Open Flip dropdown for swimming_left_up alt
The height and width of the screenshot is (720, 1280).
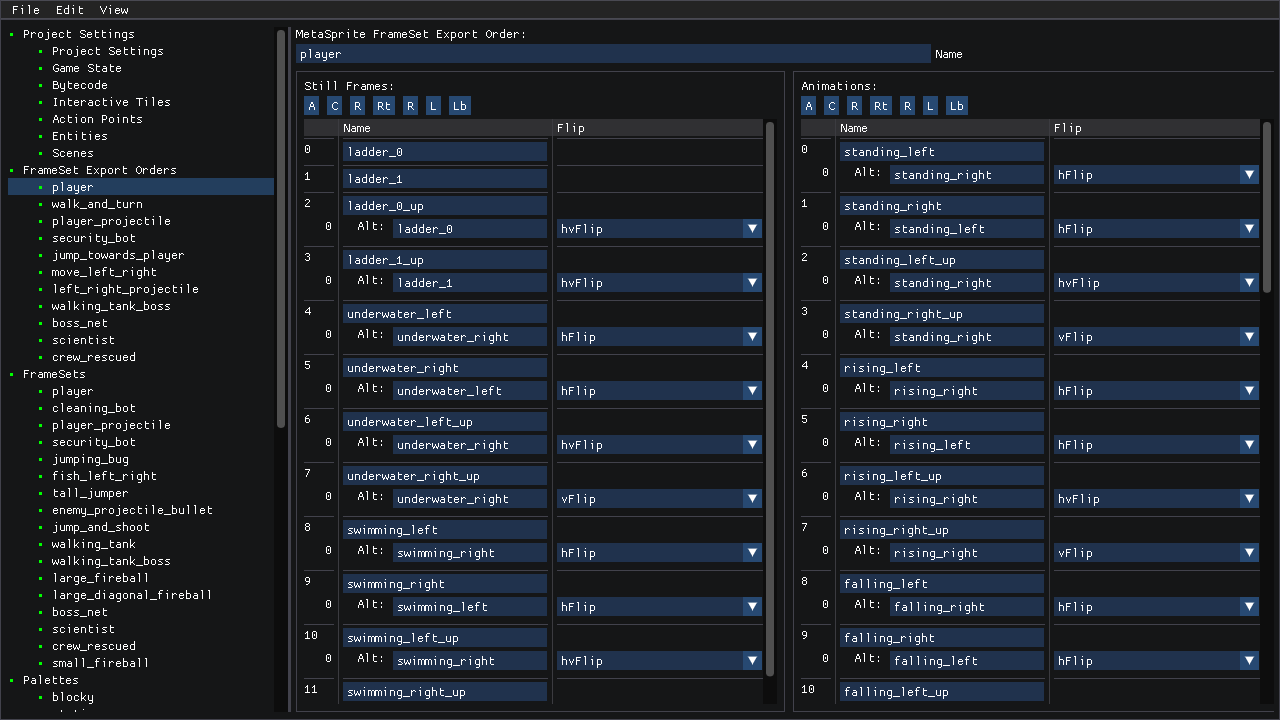(659, 661)
